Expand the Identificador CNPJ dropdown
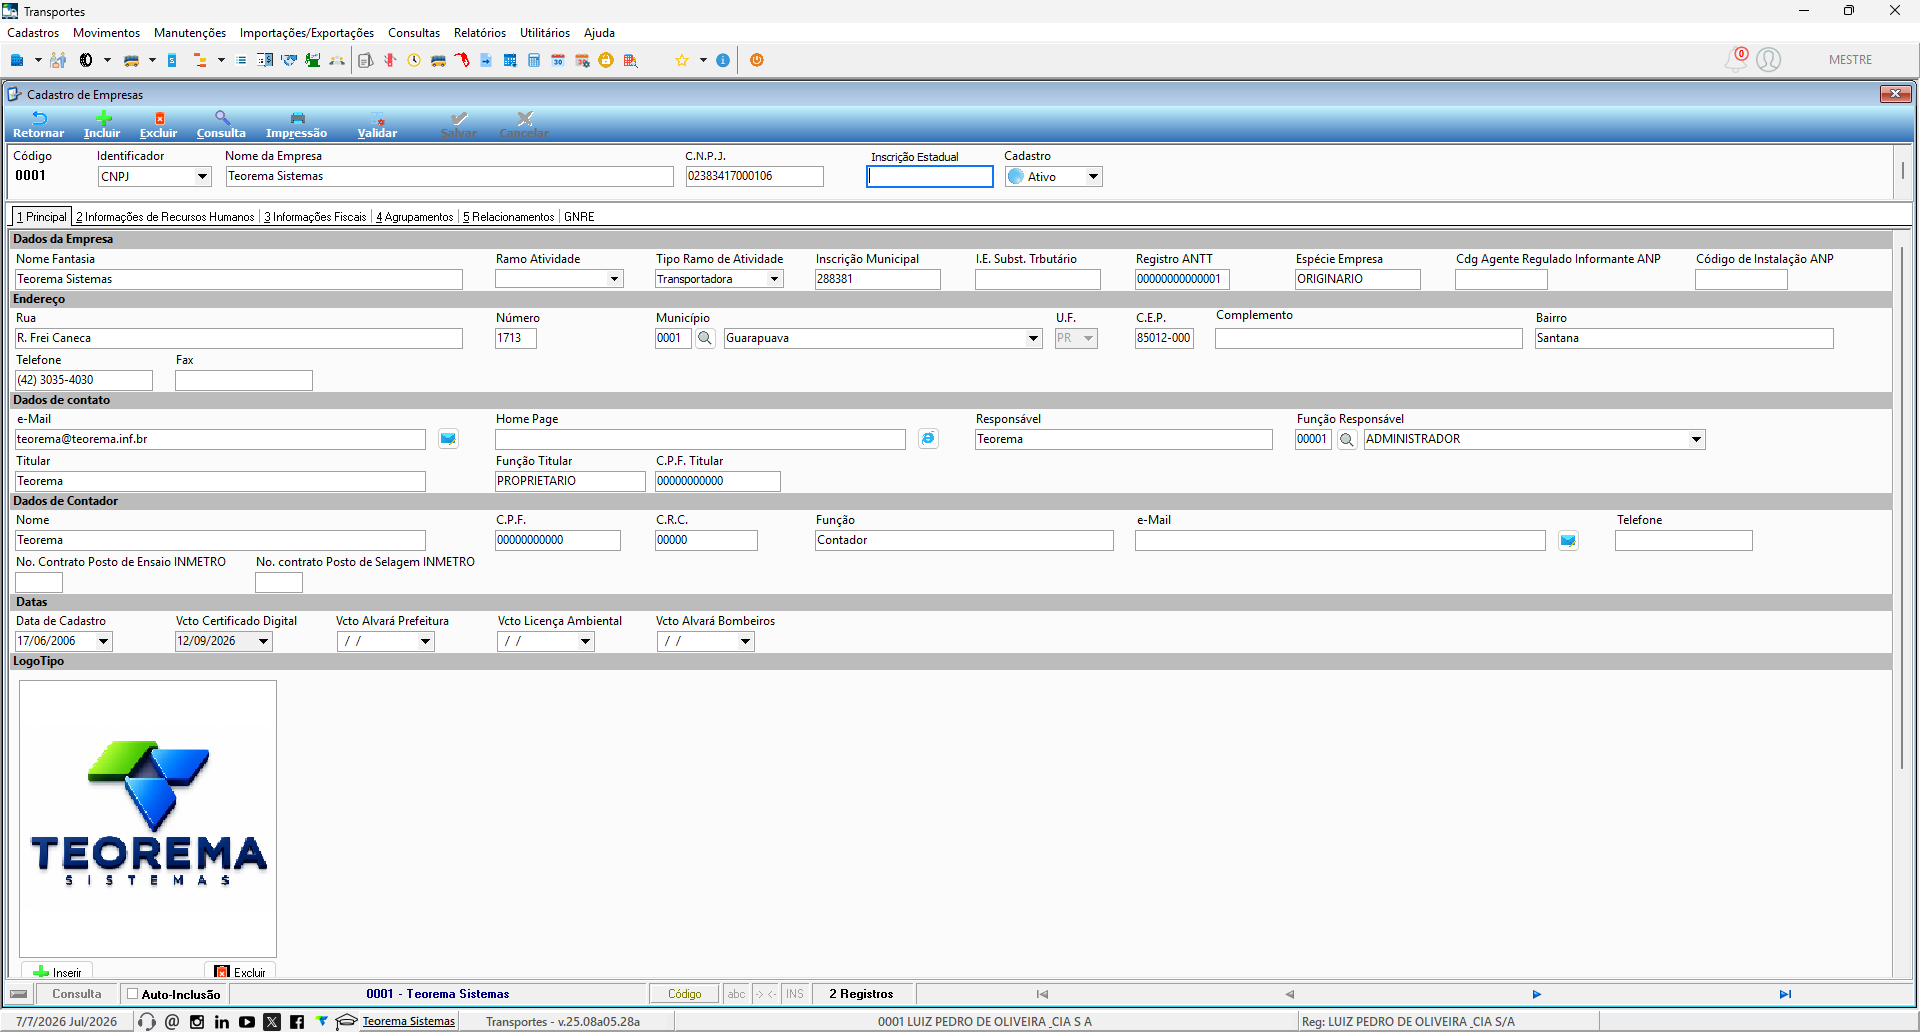1920x1032 pixels. pyautogui.click(x=202, y=177)
